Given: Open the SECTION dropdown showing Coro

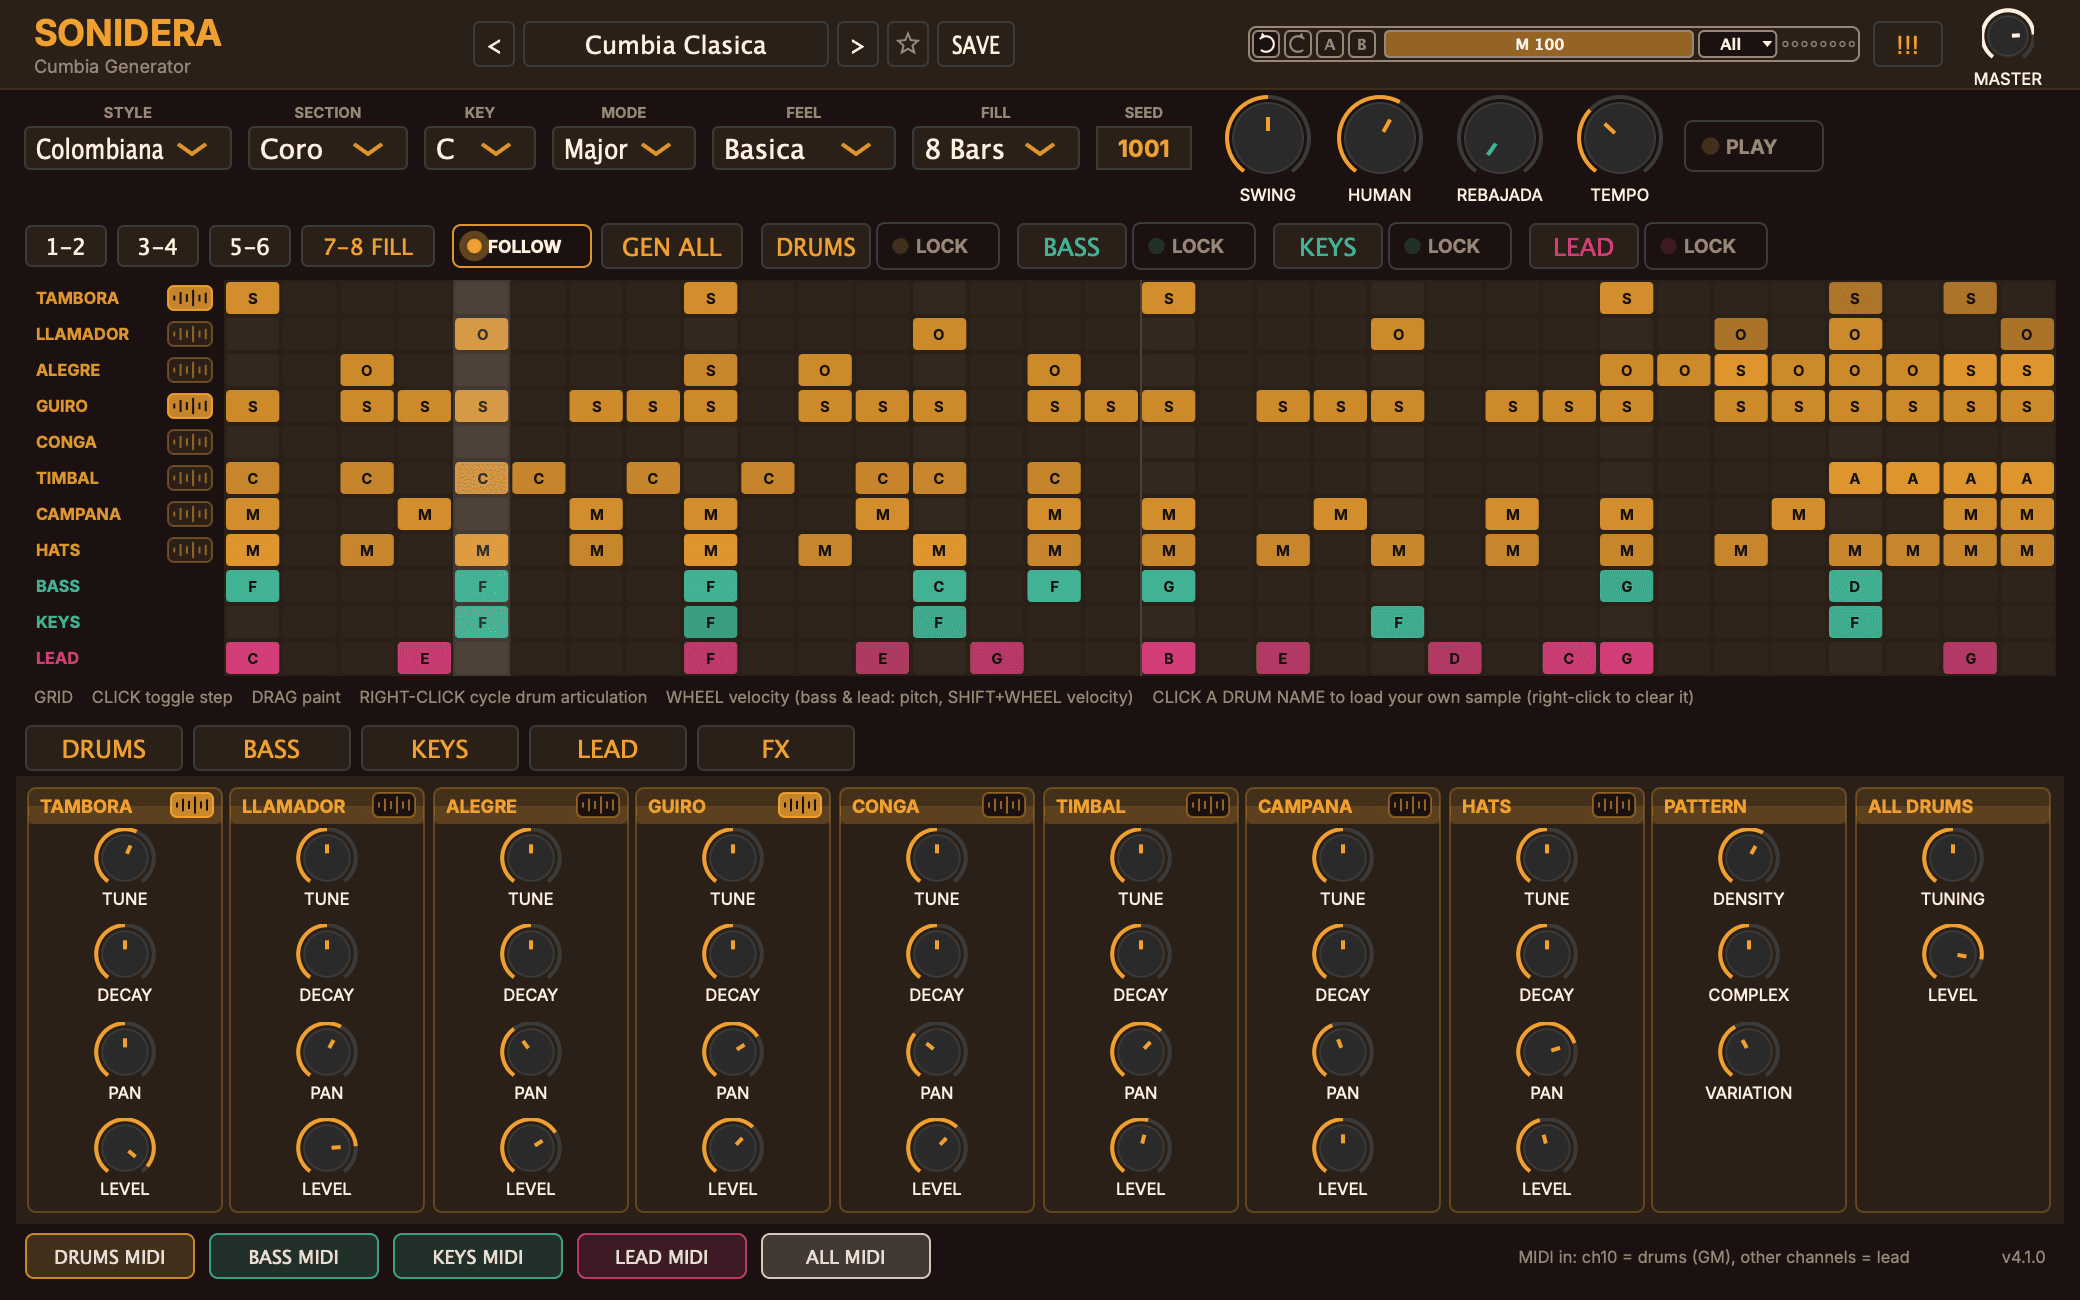Looking at the screenshot, I should 328,149.
